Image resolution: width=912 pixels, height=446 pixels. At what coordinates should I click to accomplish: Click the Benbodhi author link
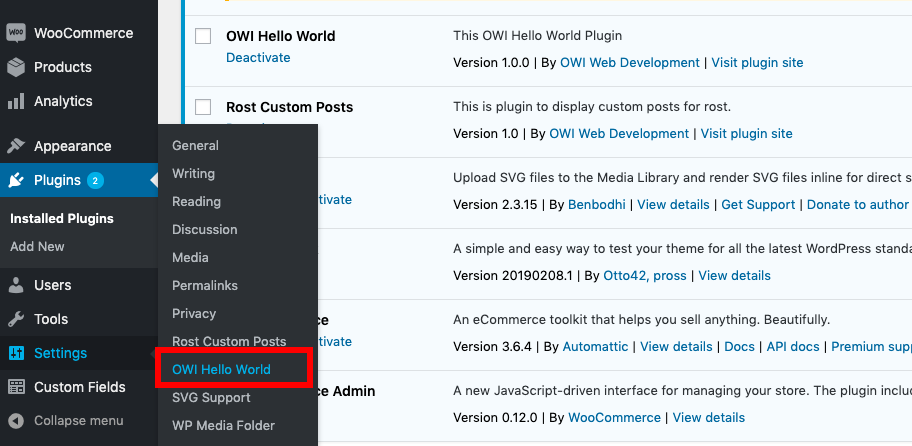[597, 205]
